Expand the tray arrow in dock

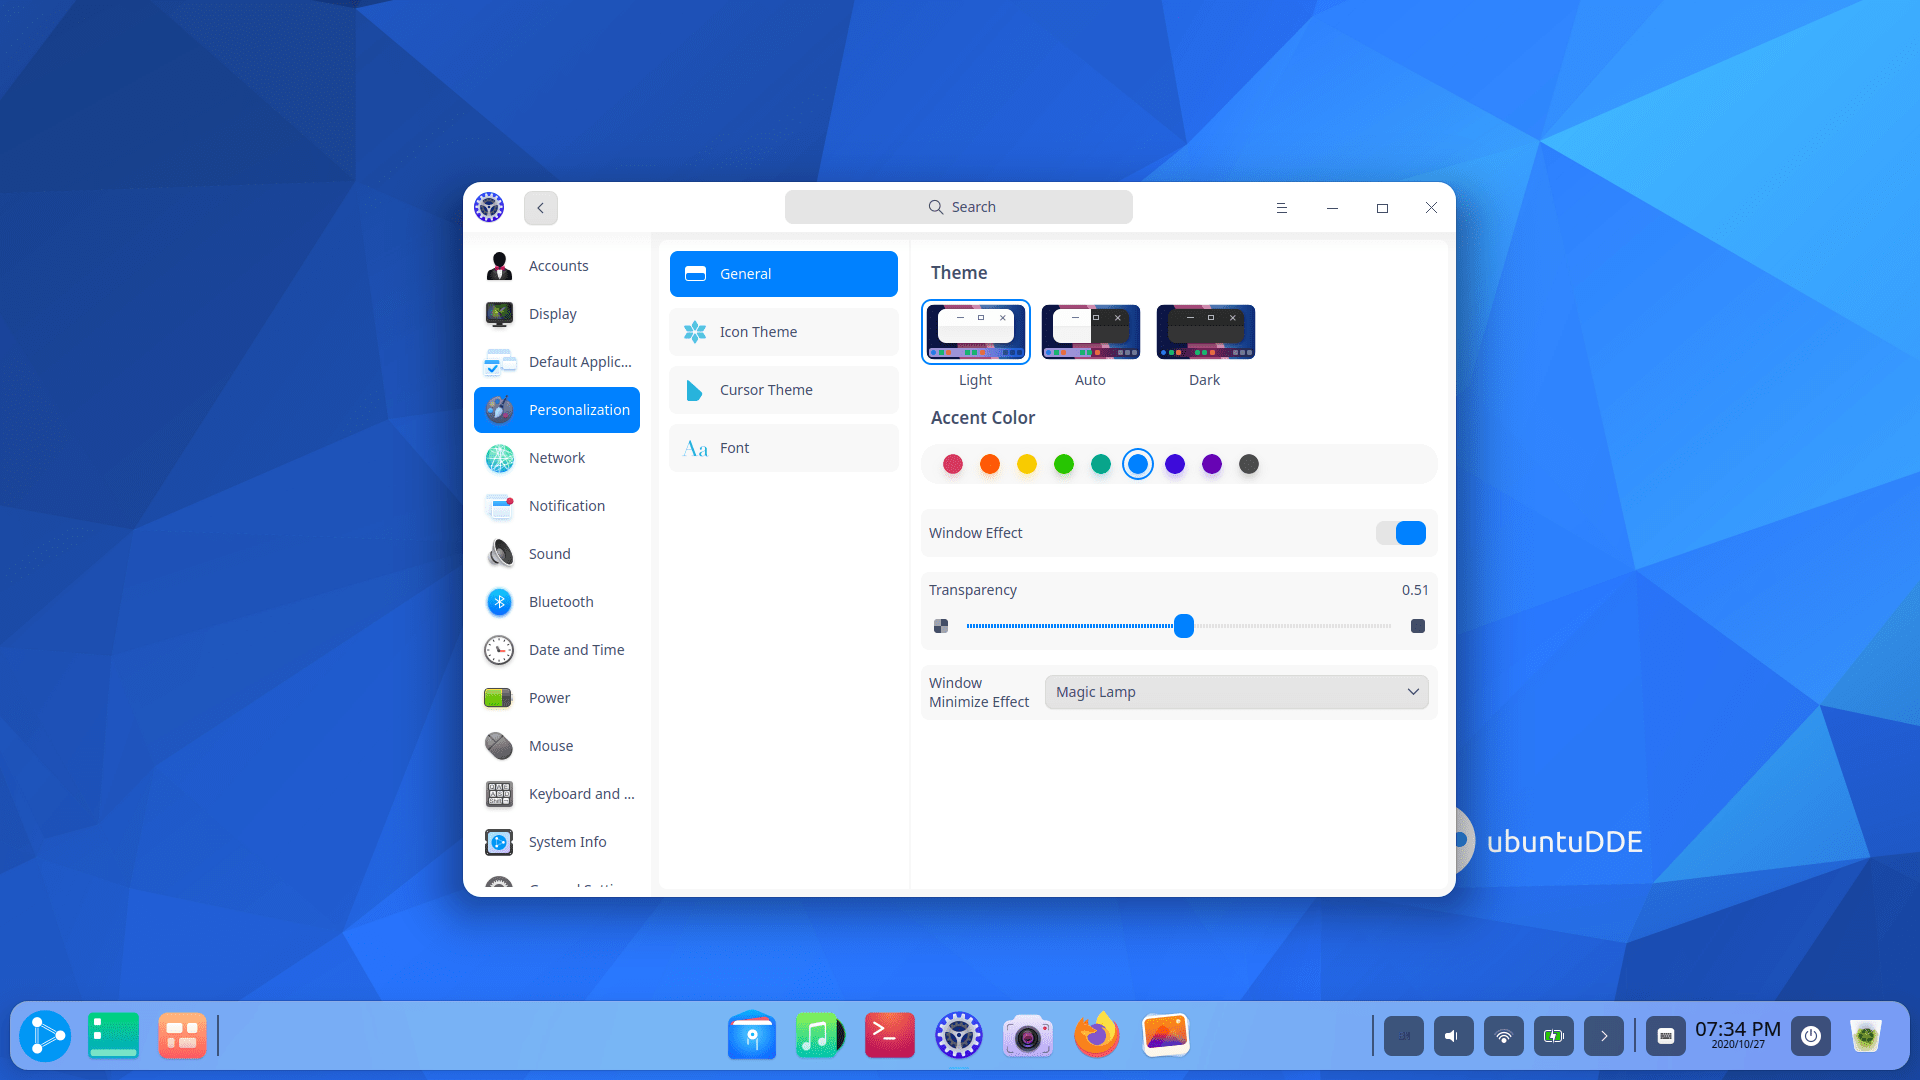[x=1604, y=1036]
